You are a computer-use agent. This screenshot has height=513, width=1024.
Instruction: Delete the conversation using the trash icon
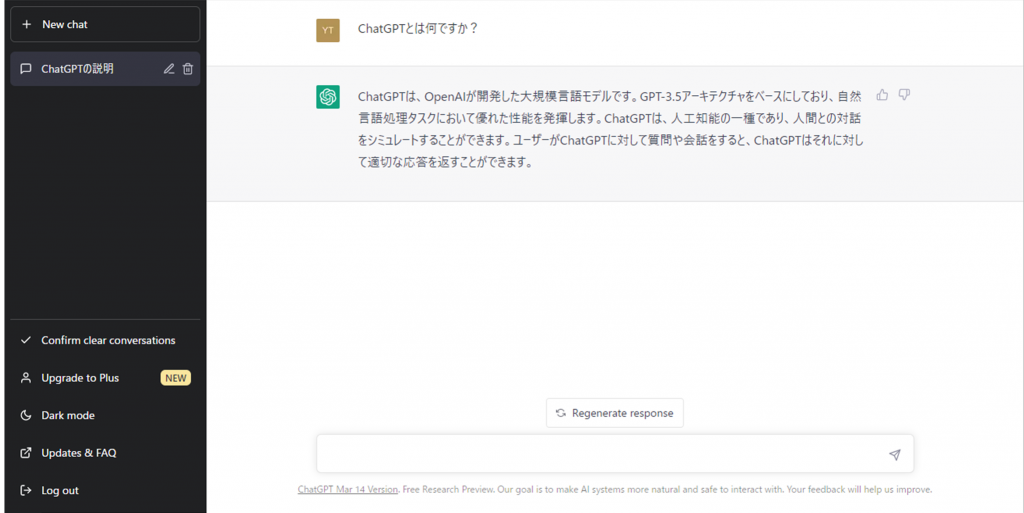[188, 69]
